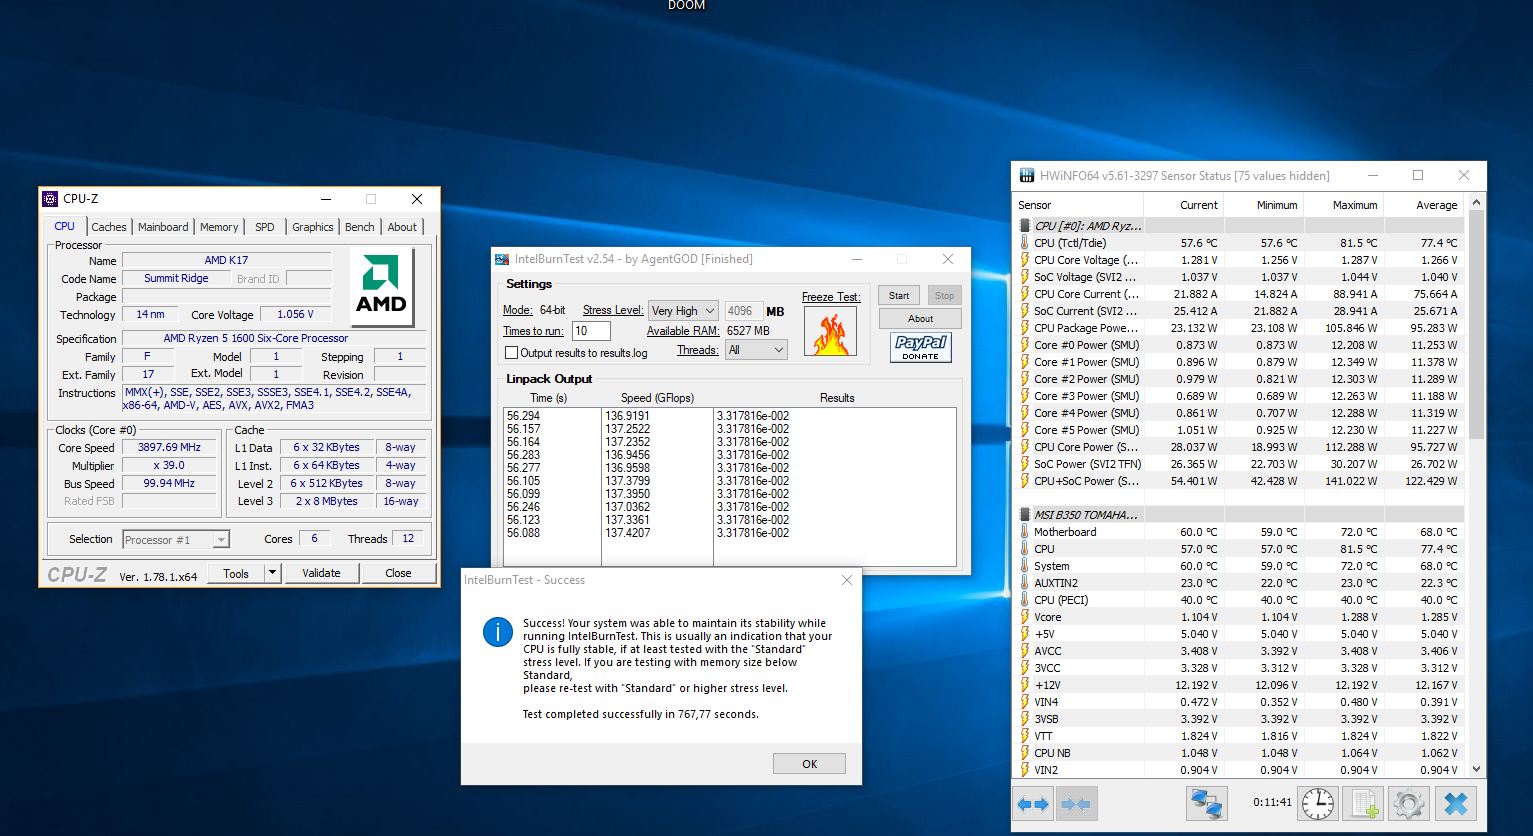Click the Available RAM label
Image resolution: width=1533 pixels, height=836 pixels.
pyautogui.click(x=683, y=331)
